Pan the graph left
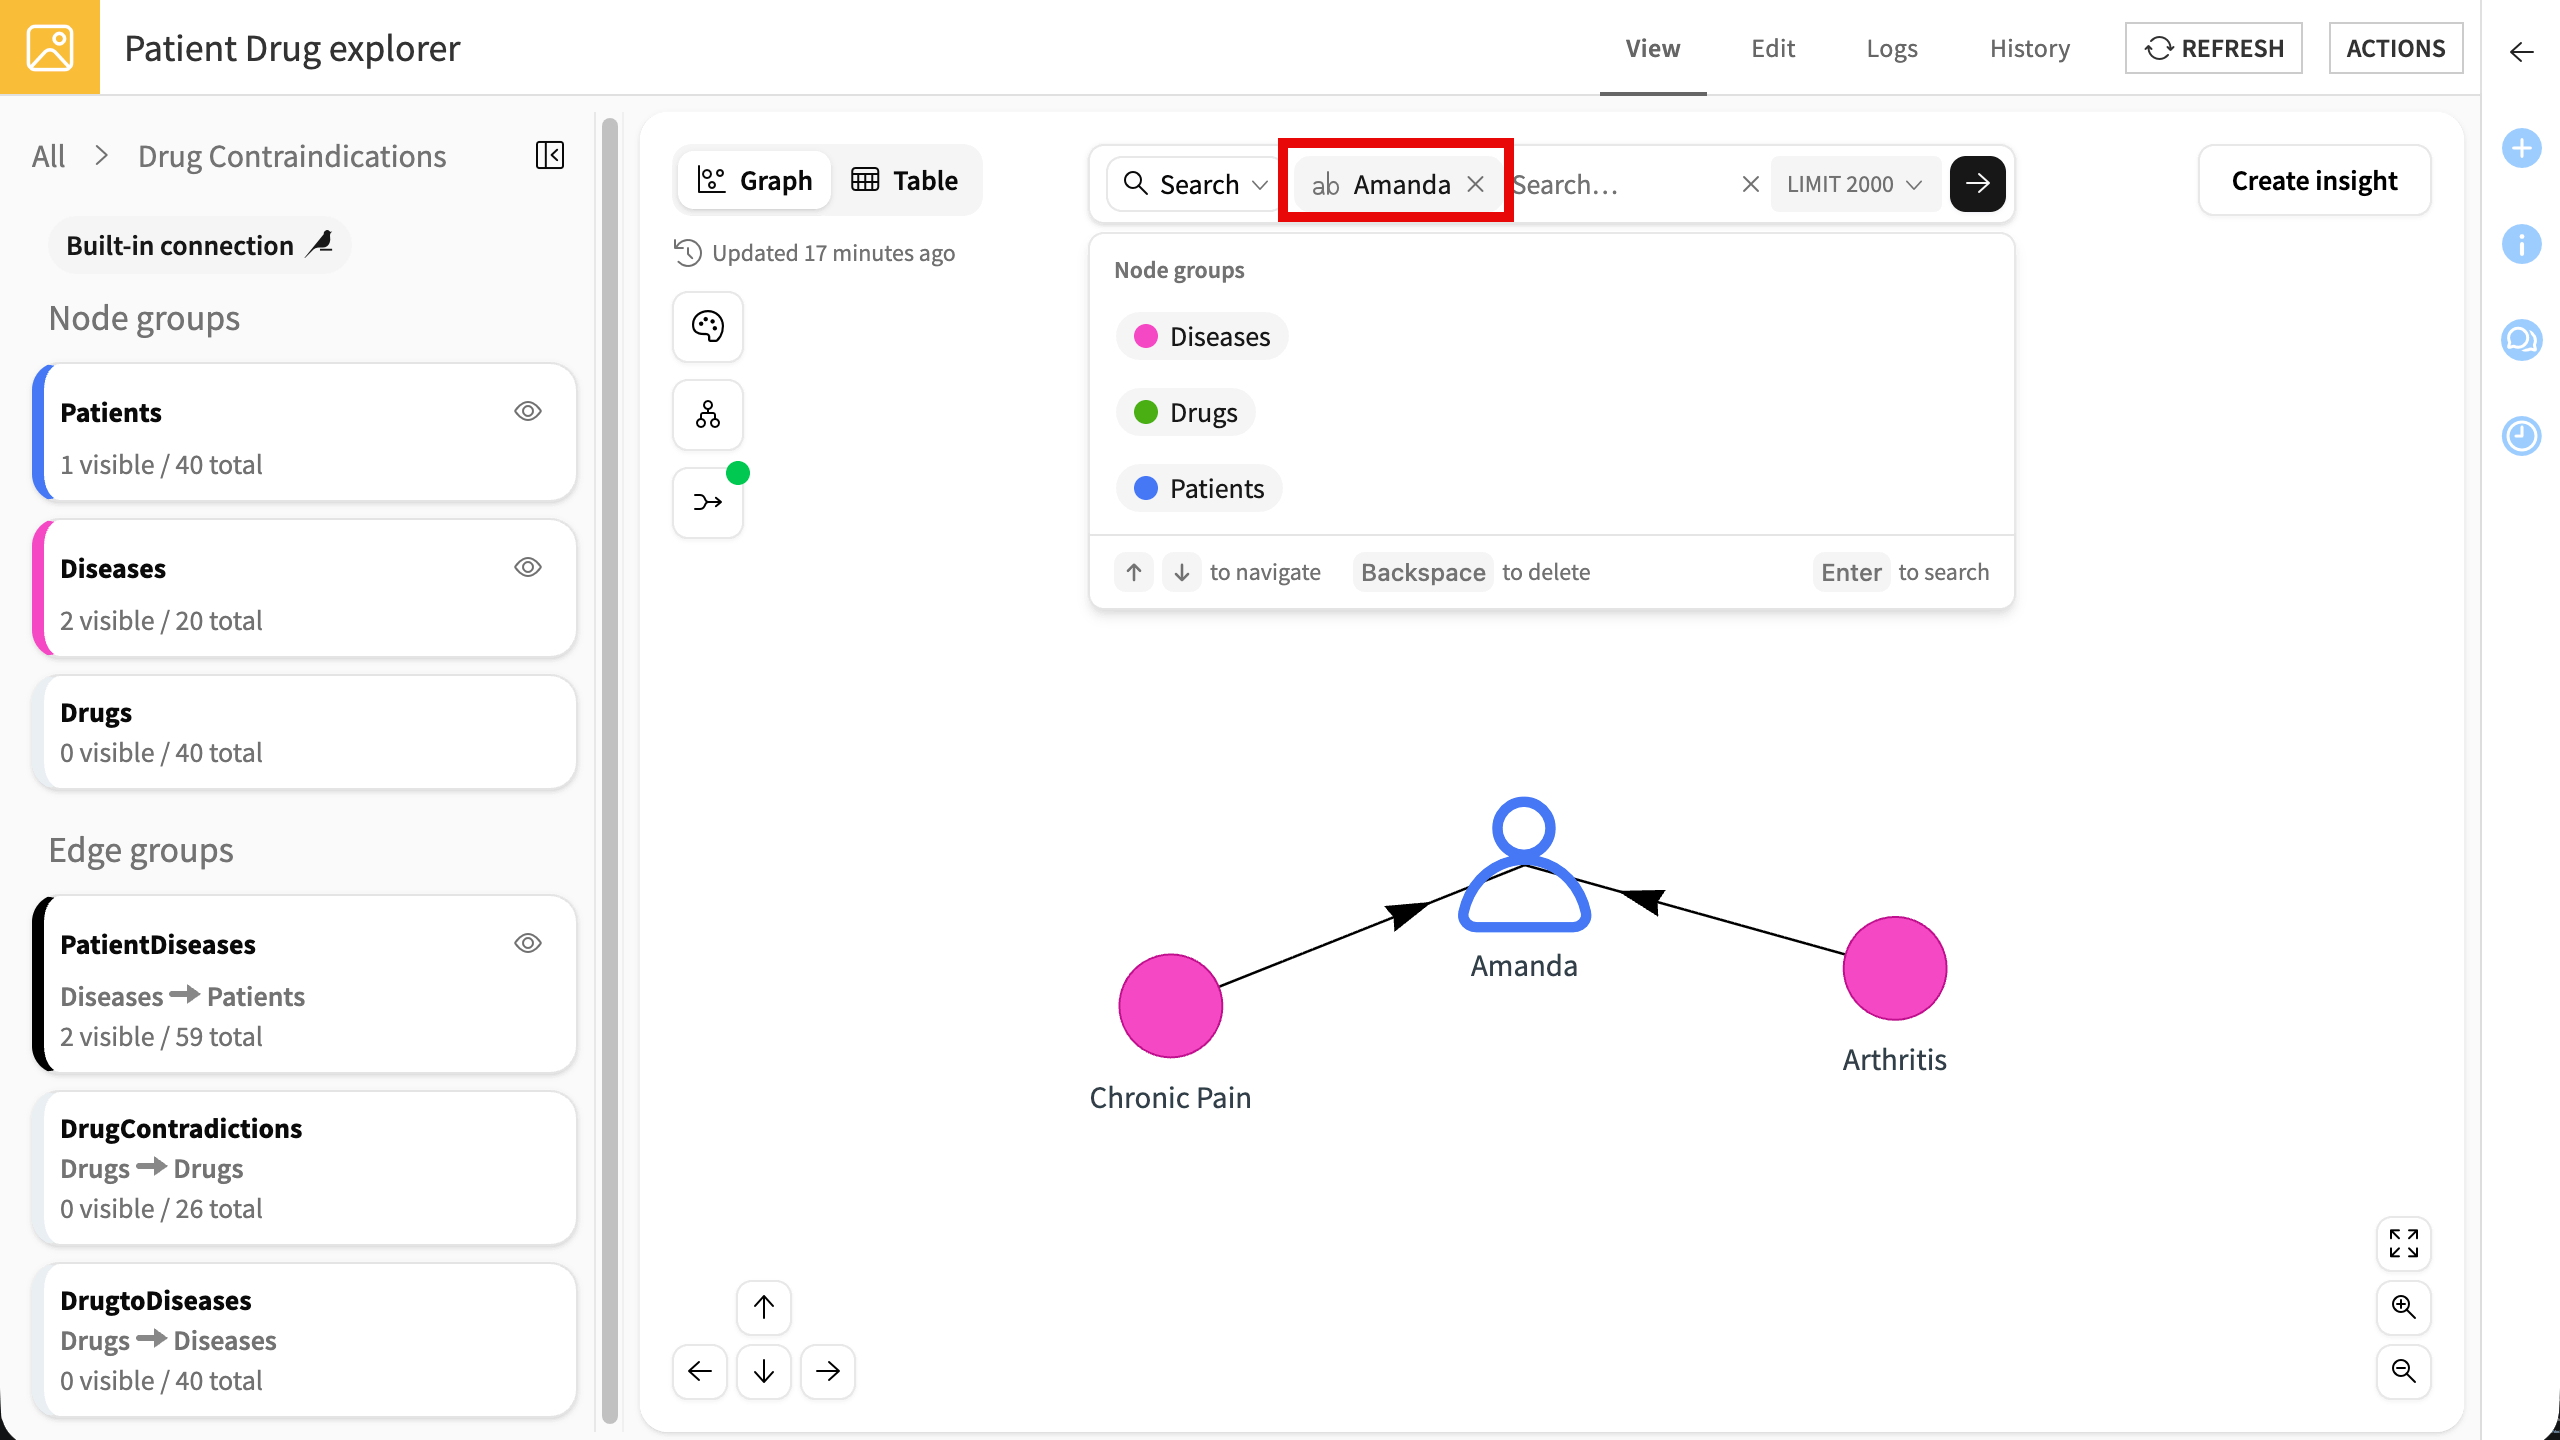This screenshot has width=2560, height=1440. (x=700, y=1371)
